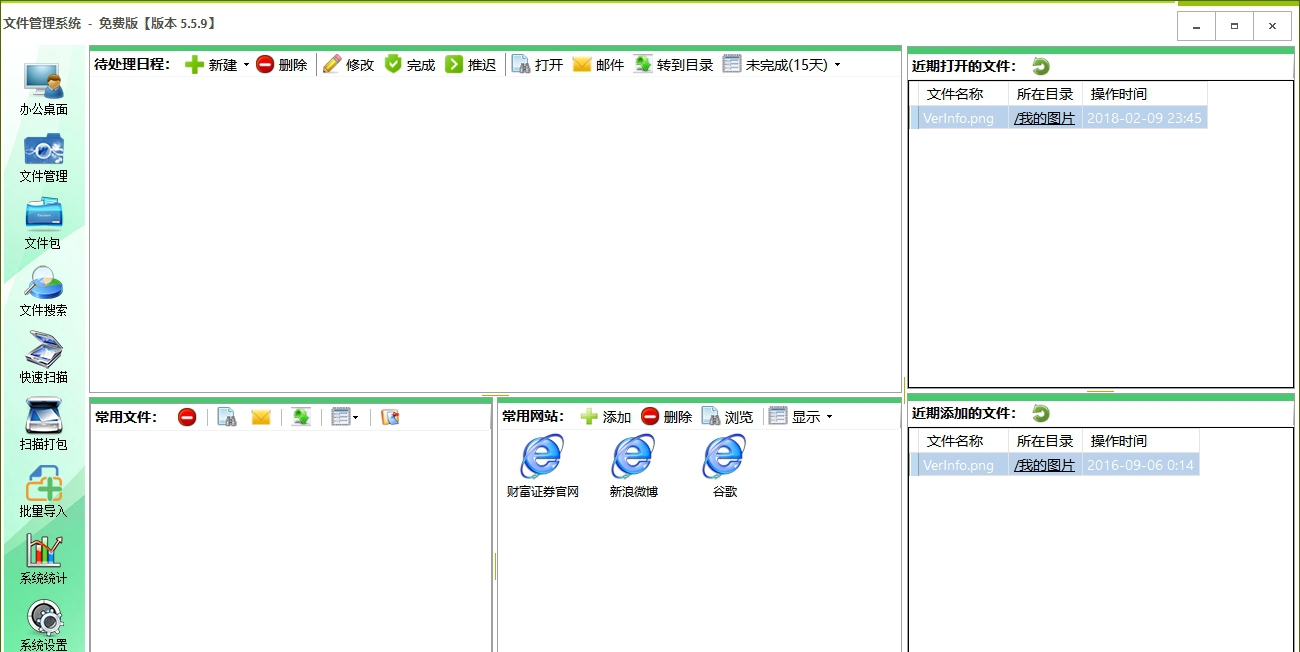This screenshot has height=652, width=1300.
Task: Click the mail icon in 常用文件 toolbar
Action: tap(261, 417)
